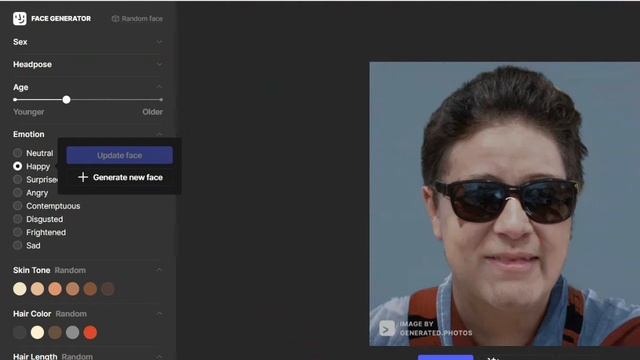The image size is (640, 360).
Task: Select the Happy emotion radio button
Action: pyautogui.click(x=17, y=166)
